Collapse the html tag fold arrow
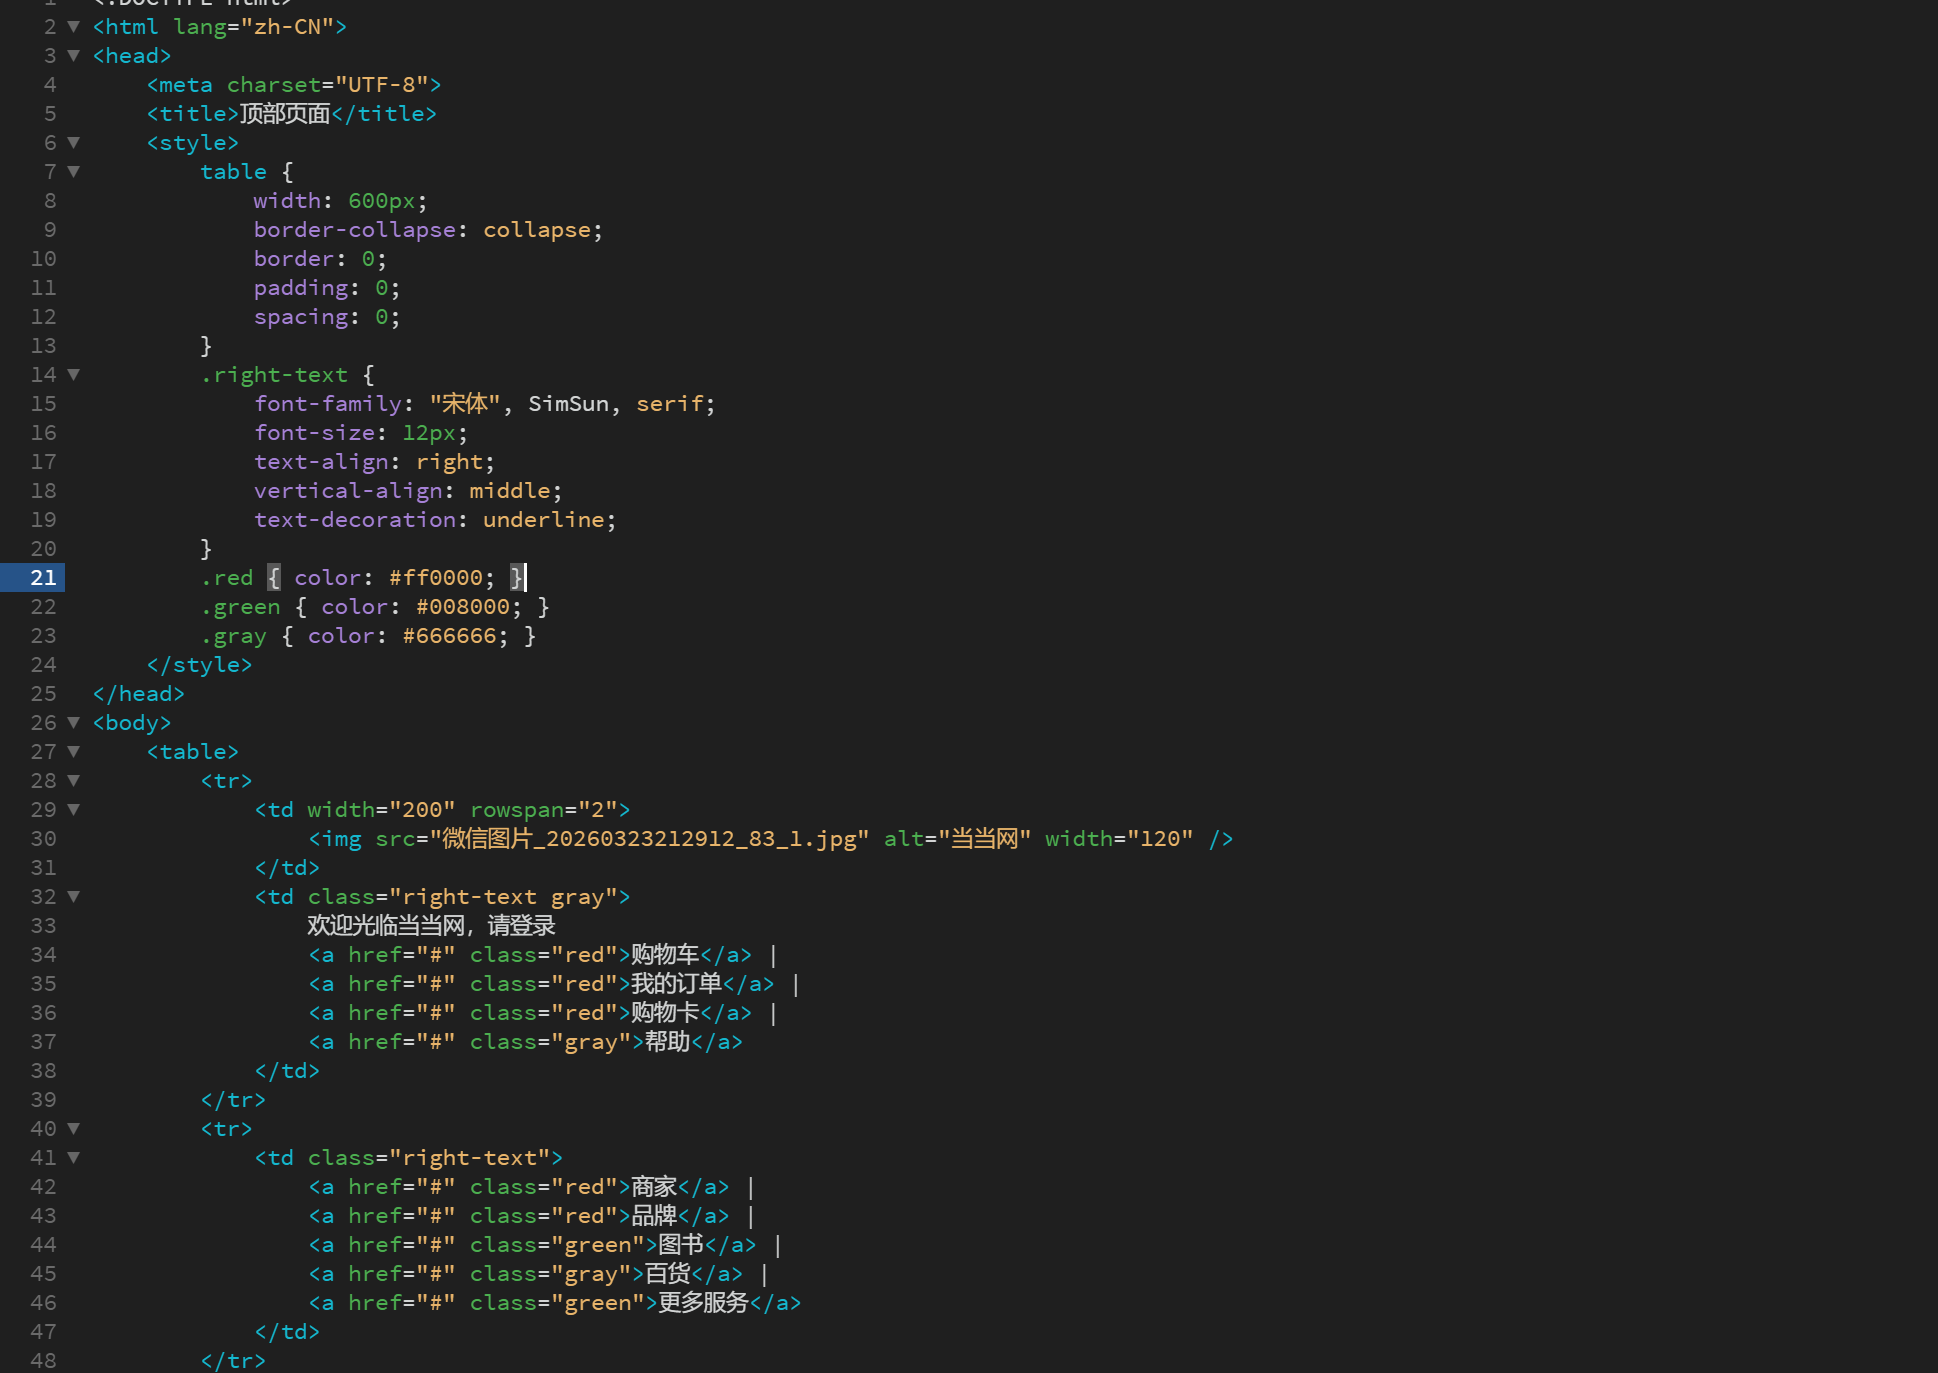Image resolution: width=1938 pixels, height=1373 pixels. click(73, 26)
